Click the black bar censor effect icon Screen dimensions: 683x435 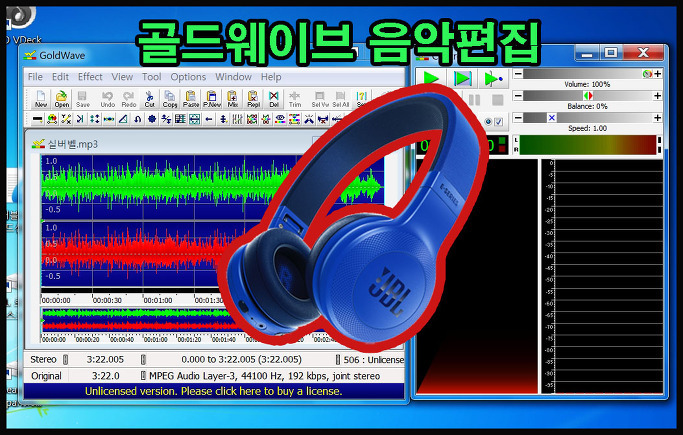pyautogui.click(x=37, y=118)
